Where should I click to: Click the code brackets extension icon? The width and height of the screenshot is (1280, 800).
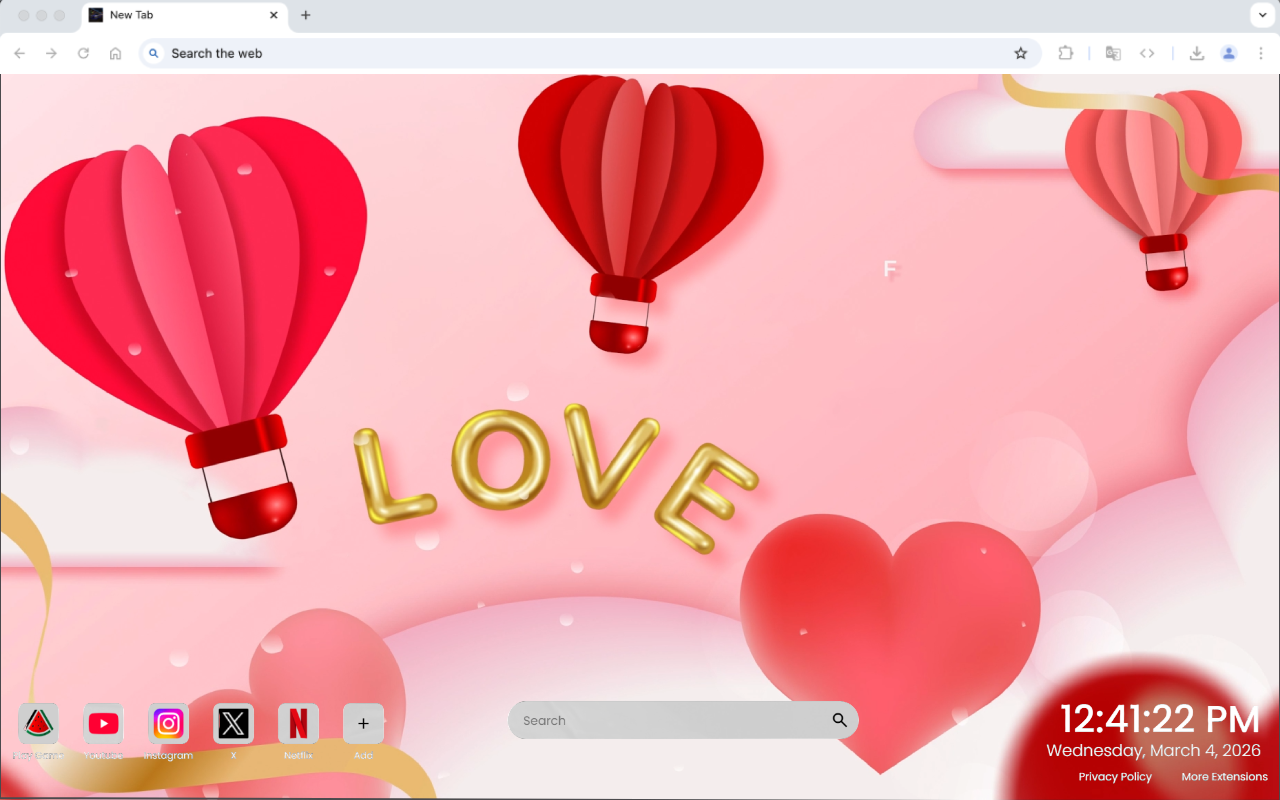(x=1147, y=53)
